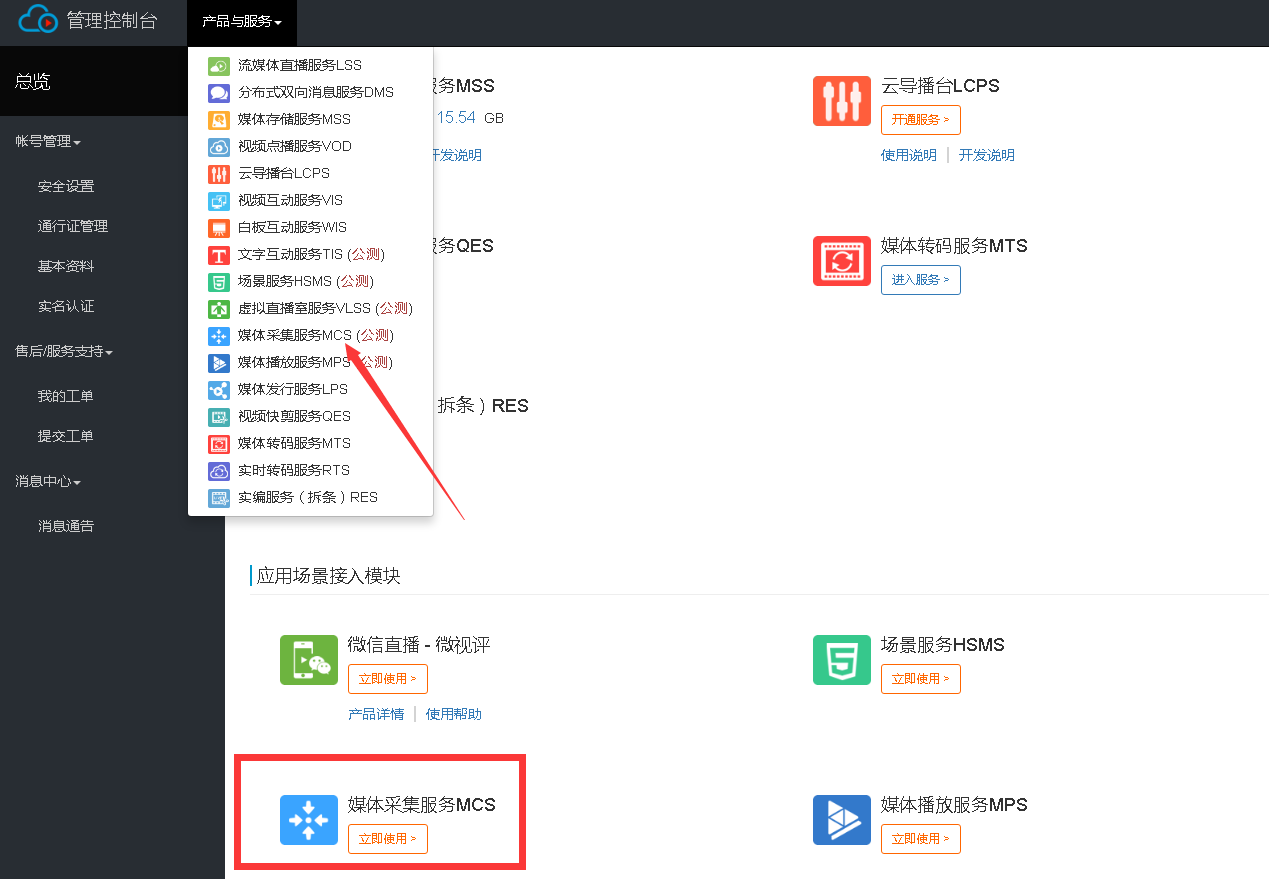Click the QES video editing icon in menu
Image resolution: width=1269 pixels, height=879 pixels.
pos(219,417)
